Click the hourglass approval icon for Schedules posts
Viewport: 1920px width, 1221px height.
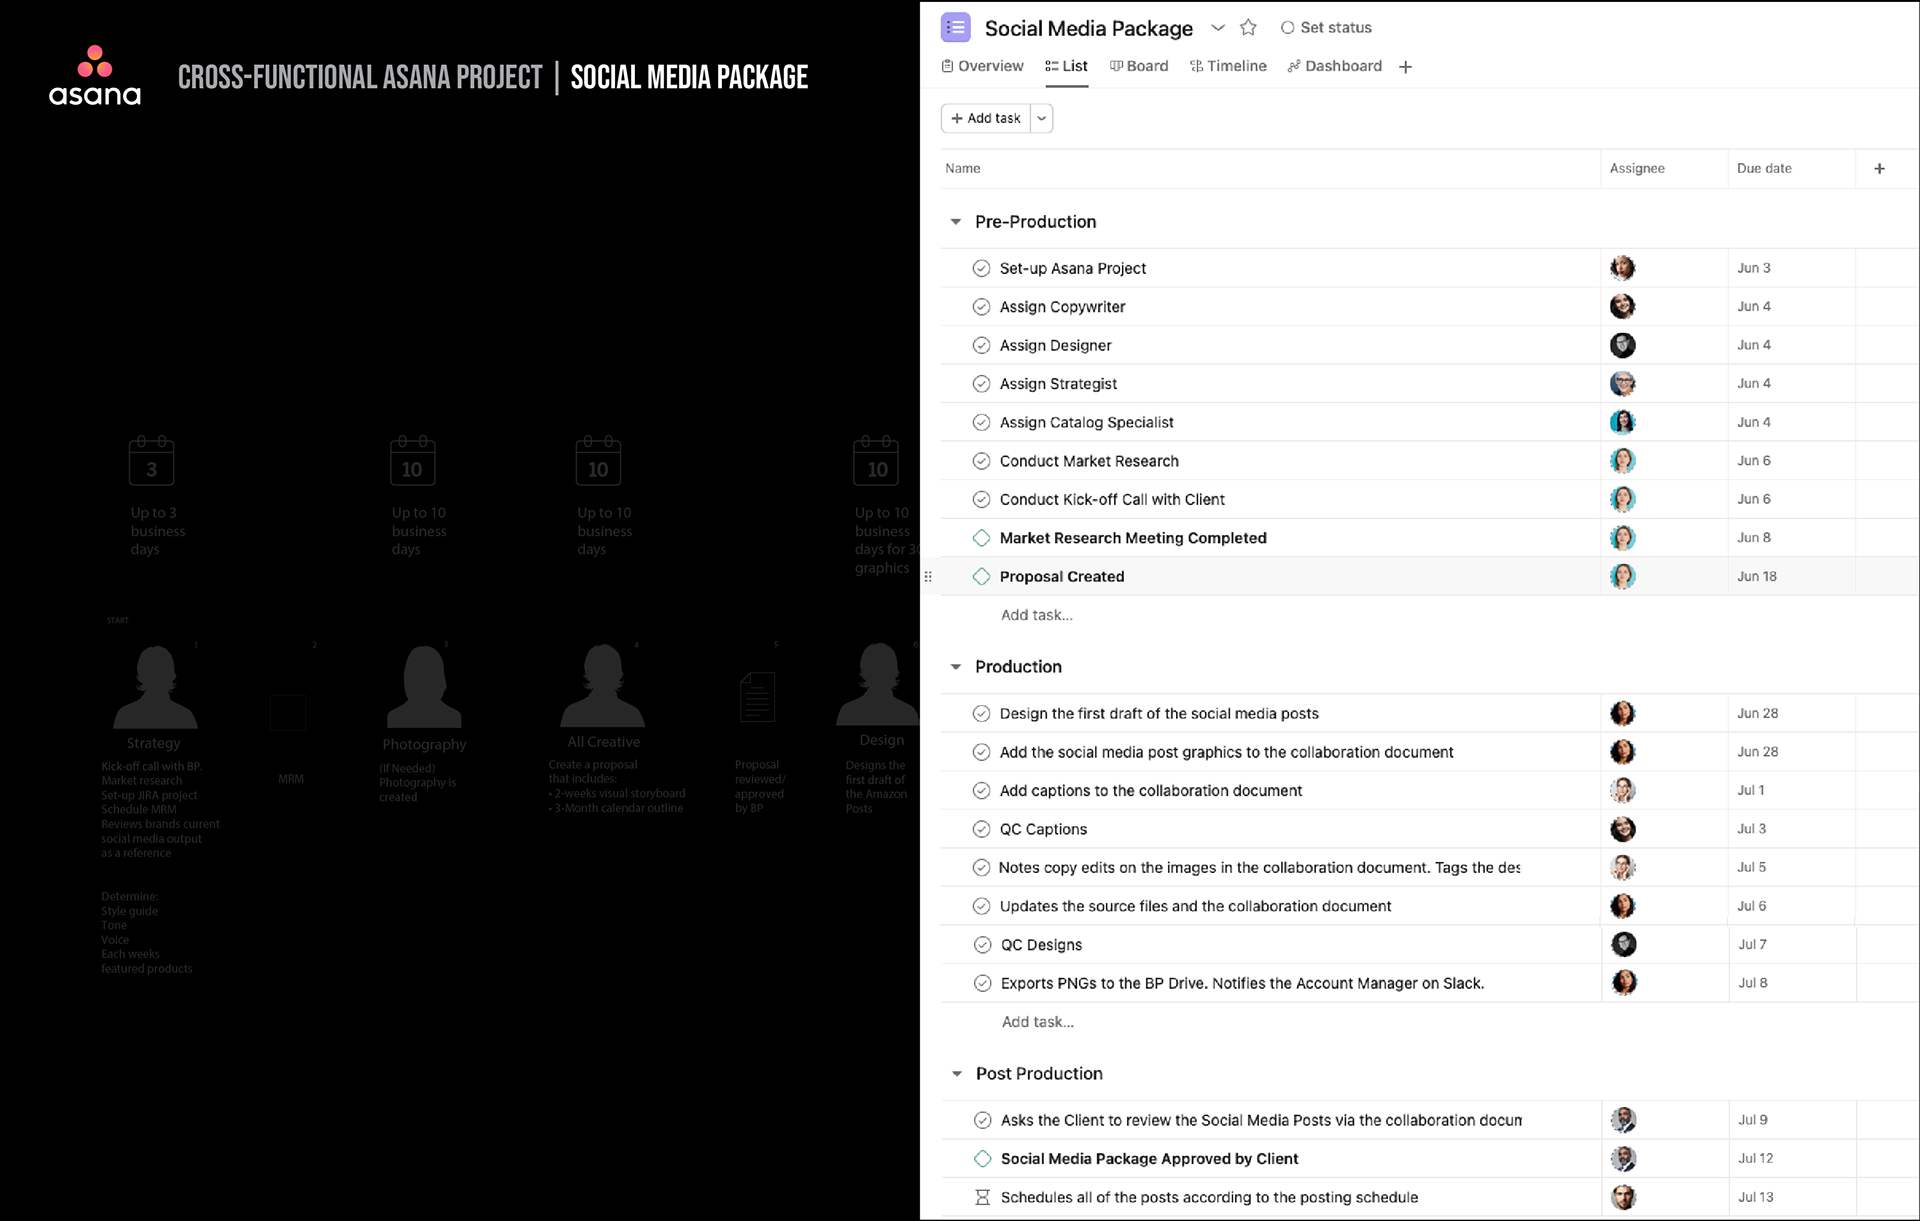pos(982,1197)
